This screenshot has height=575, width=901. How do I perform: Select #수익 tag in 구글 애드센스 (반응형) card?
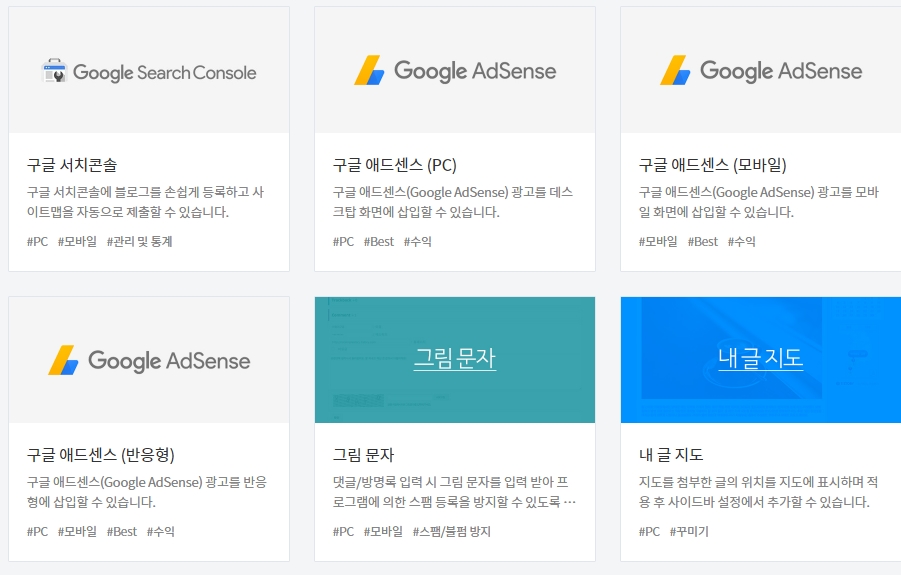(x=161, y=531)
